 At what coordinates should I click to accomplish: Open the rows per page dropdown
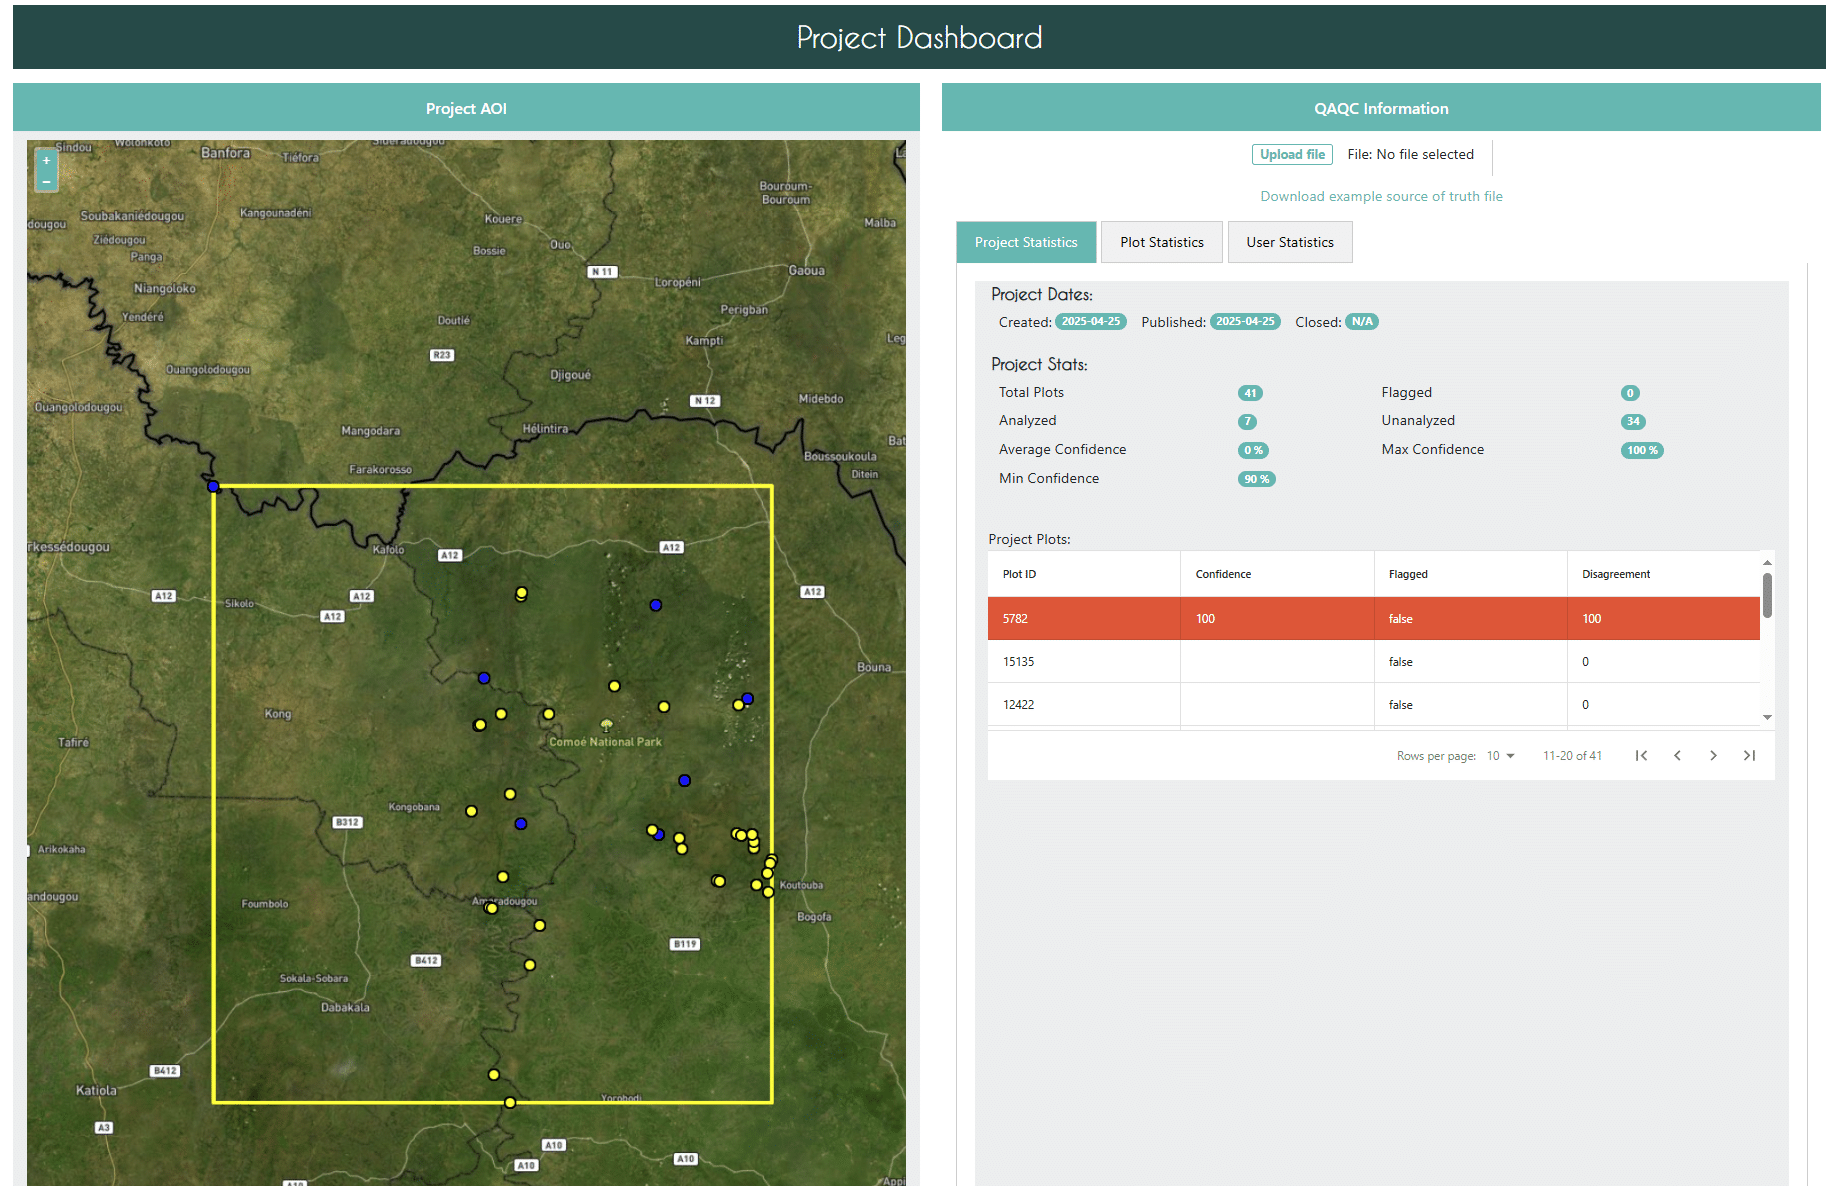click(1500, 756)
